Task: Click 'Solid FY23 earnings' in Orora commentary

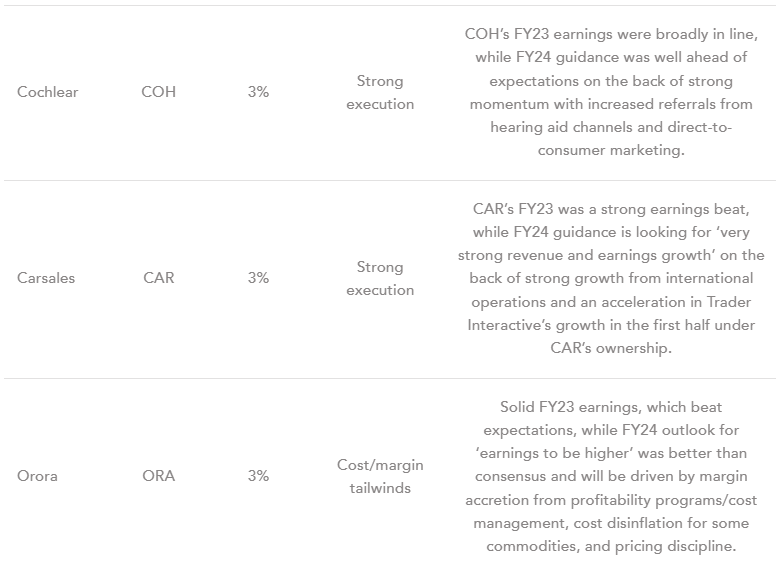Action: [x=568, y=407]
